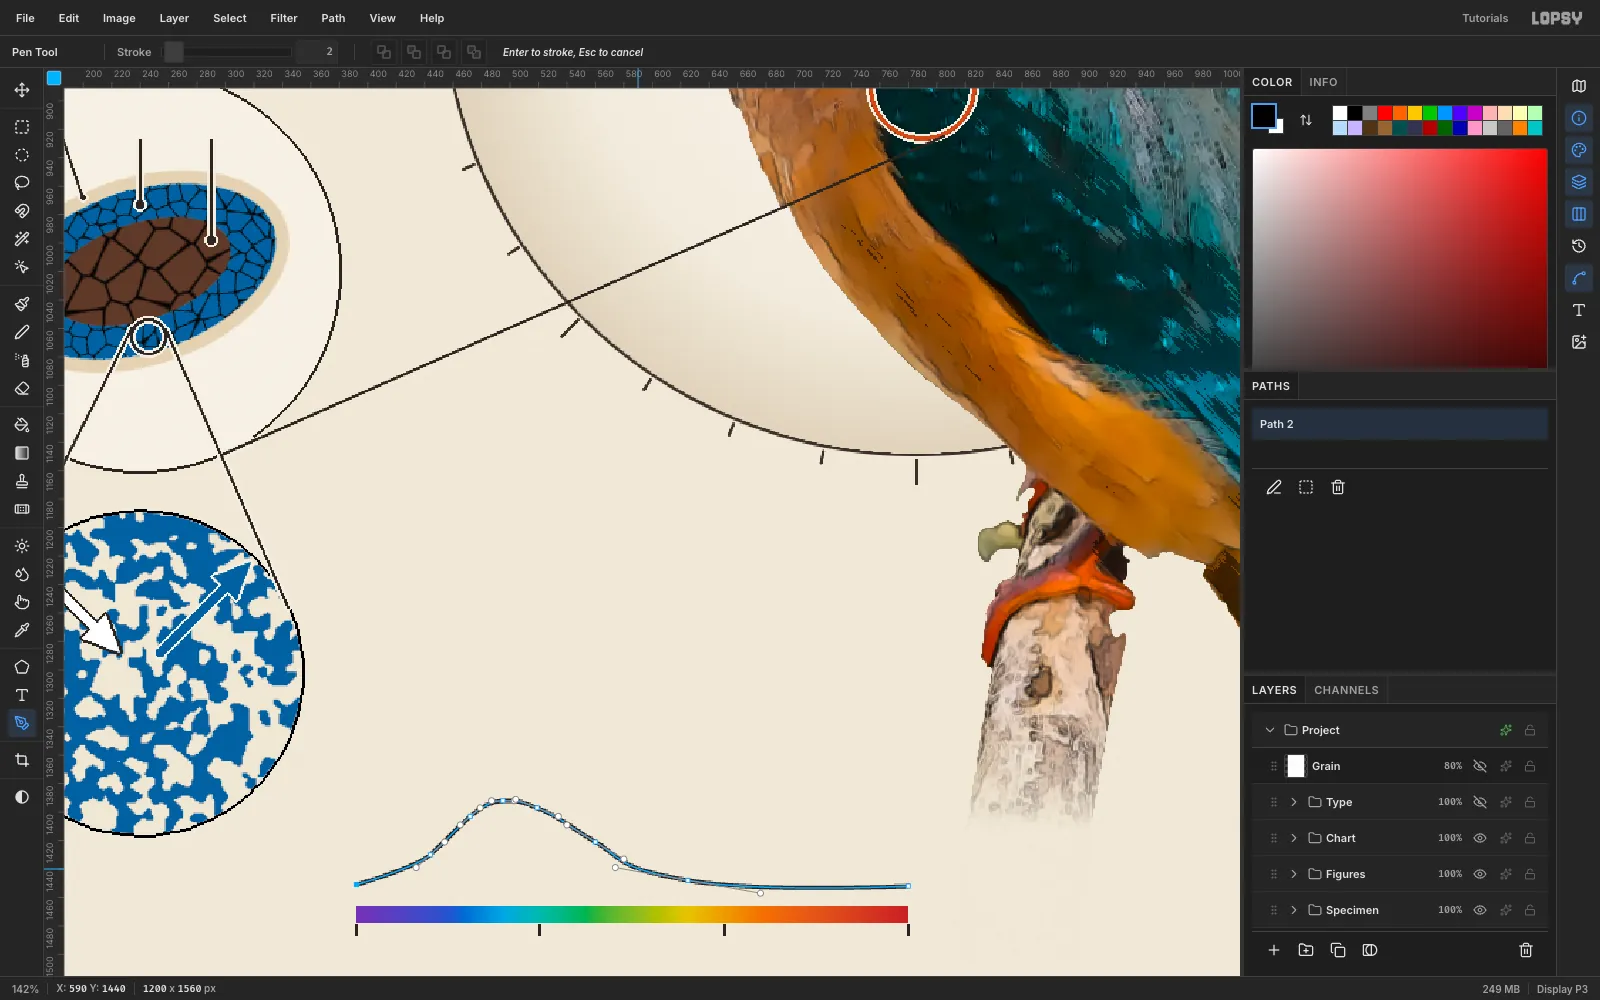The width and height of the screenshot is (1600, 1000).
Task: Select the Paint Bucket tool
Action: click(22, 425)
